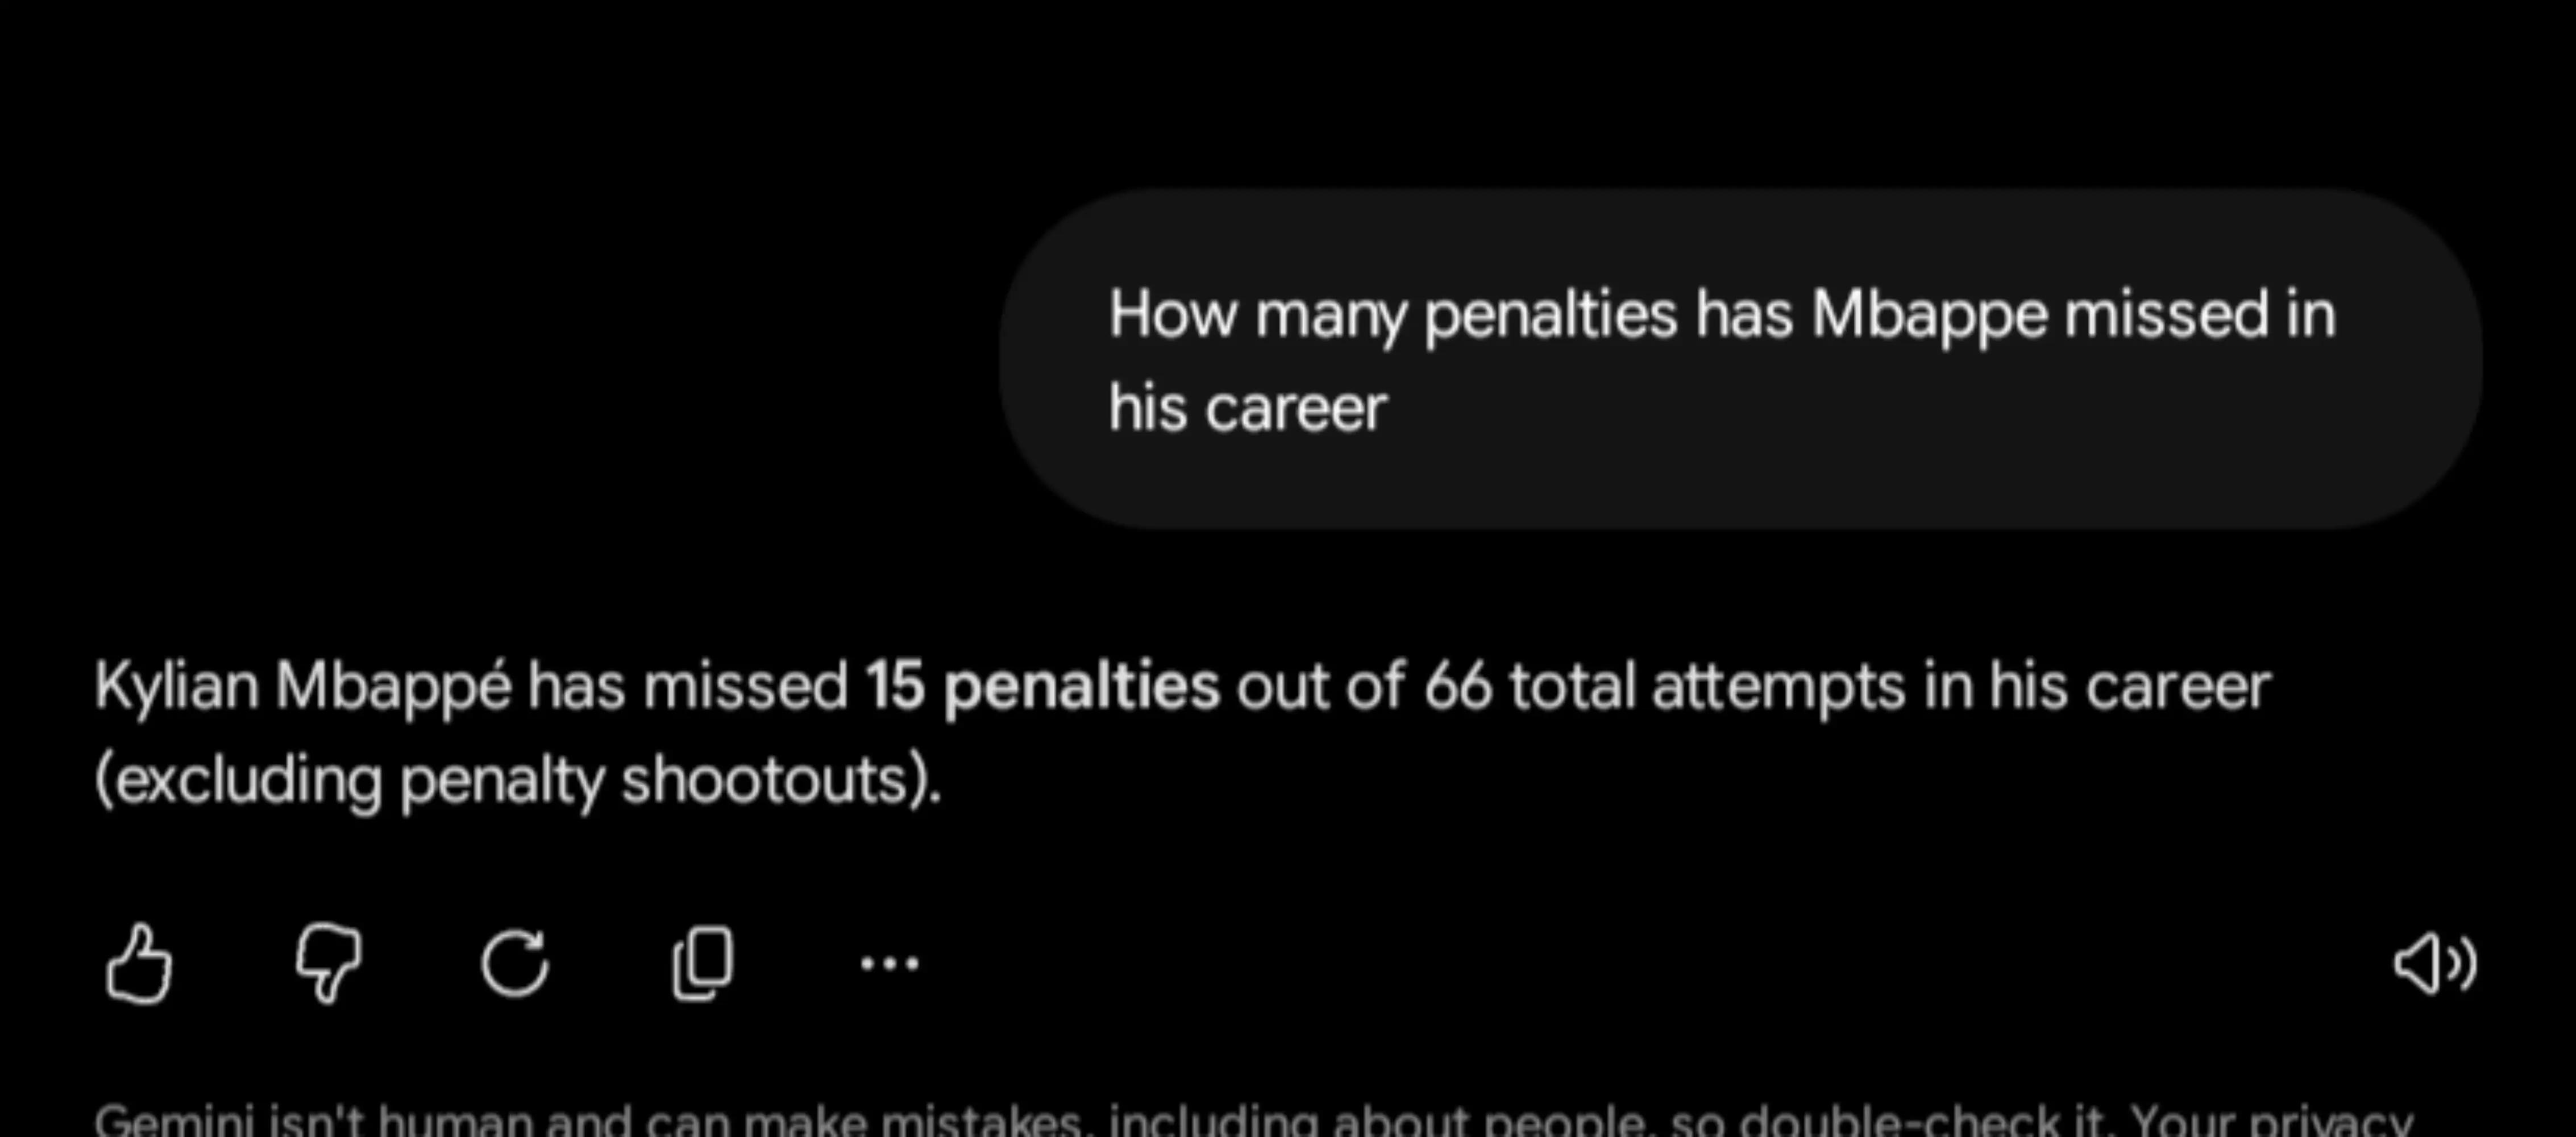
Task: Click the name 'Kylian Mbappé' in the response
Action: tap(303, 687)
